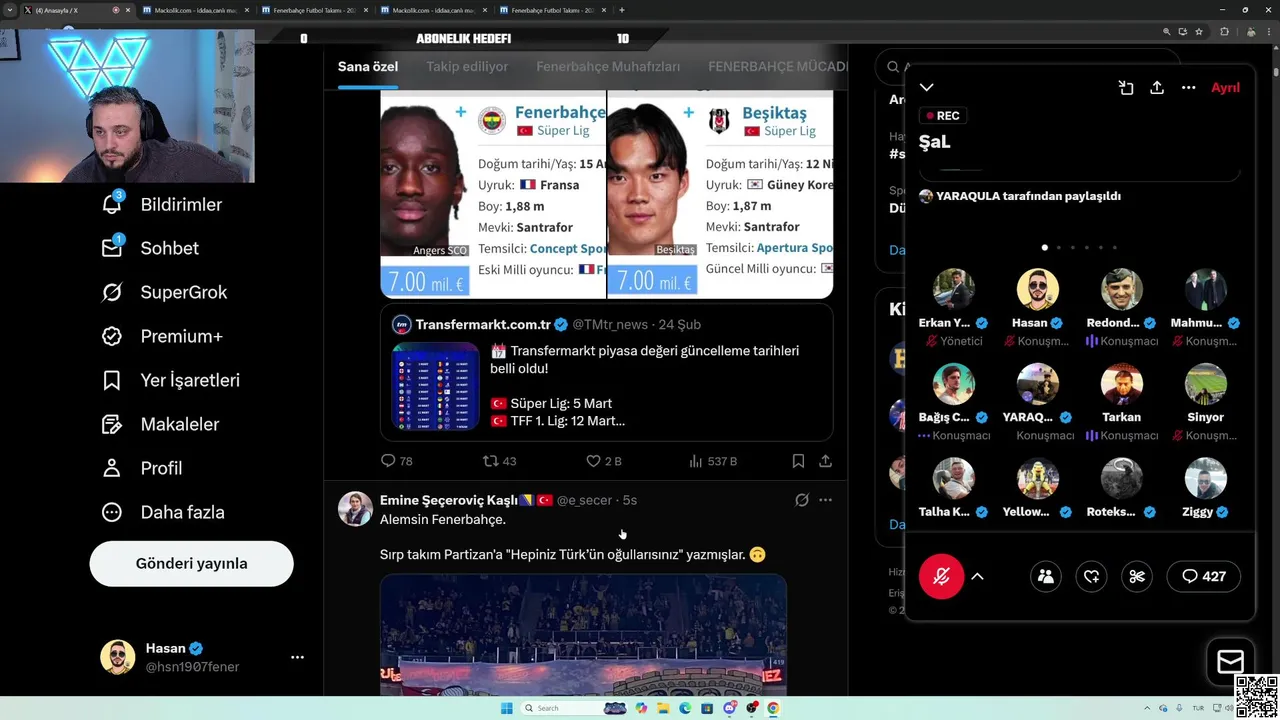Viewport: 1280px width, 720px height.
Task: Send a heart reaction in Space
Action: pyautogui.click(x=1091, y=576)
